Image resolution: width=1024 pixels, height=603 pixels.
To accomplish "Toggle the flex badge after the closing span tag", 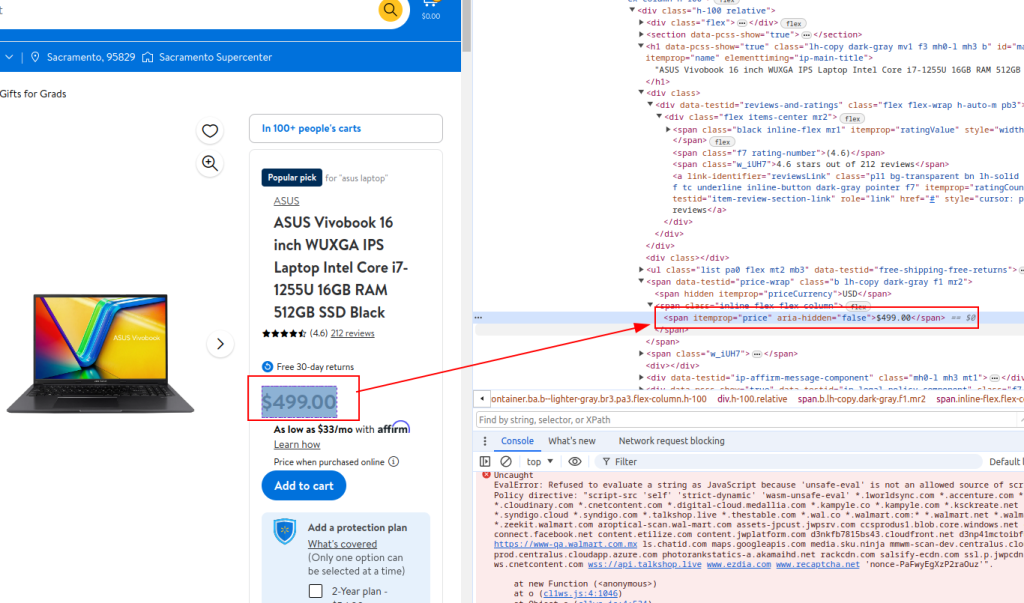I will [x=722, y=142].
